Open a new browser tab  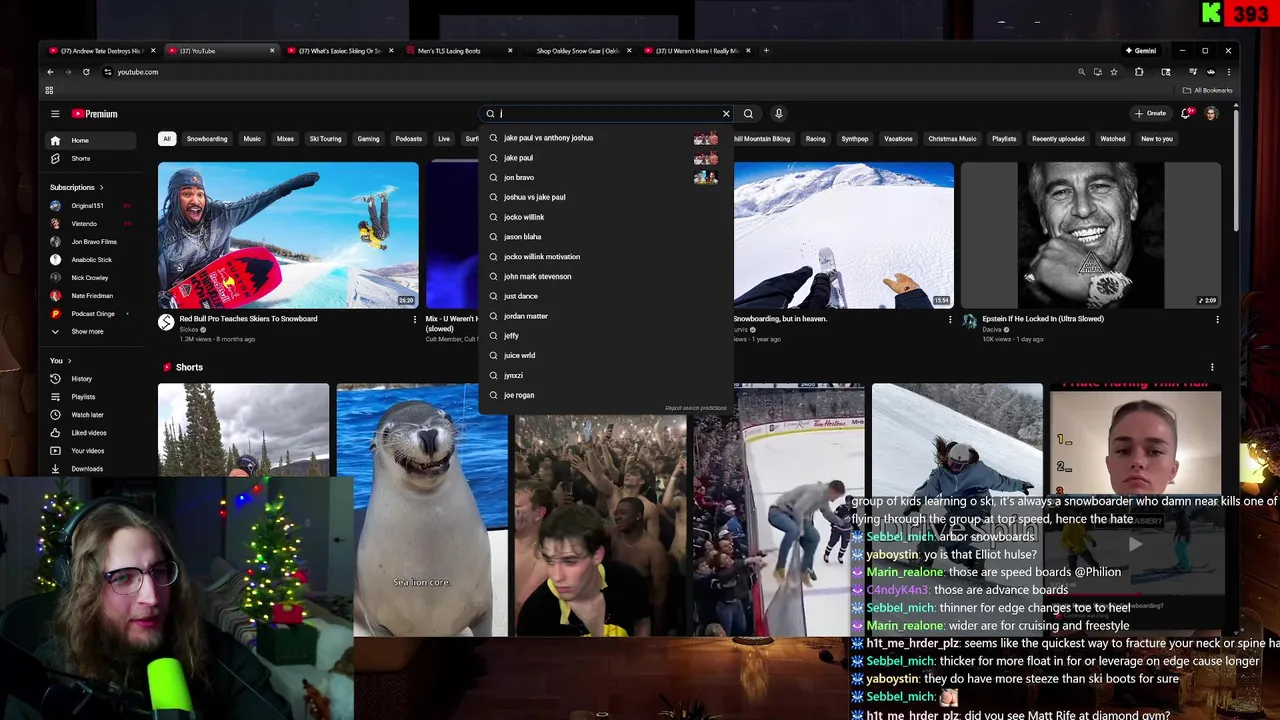[766, 50]
